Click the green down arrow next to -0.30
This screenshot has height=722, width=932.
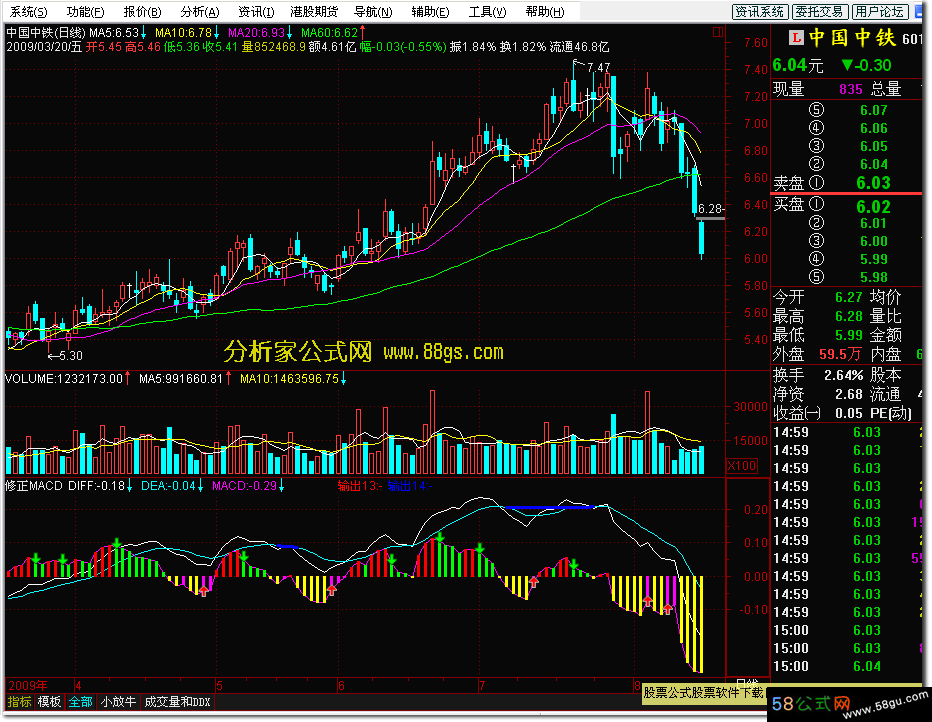click(848, 65)
